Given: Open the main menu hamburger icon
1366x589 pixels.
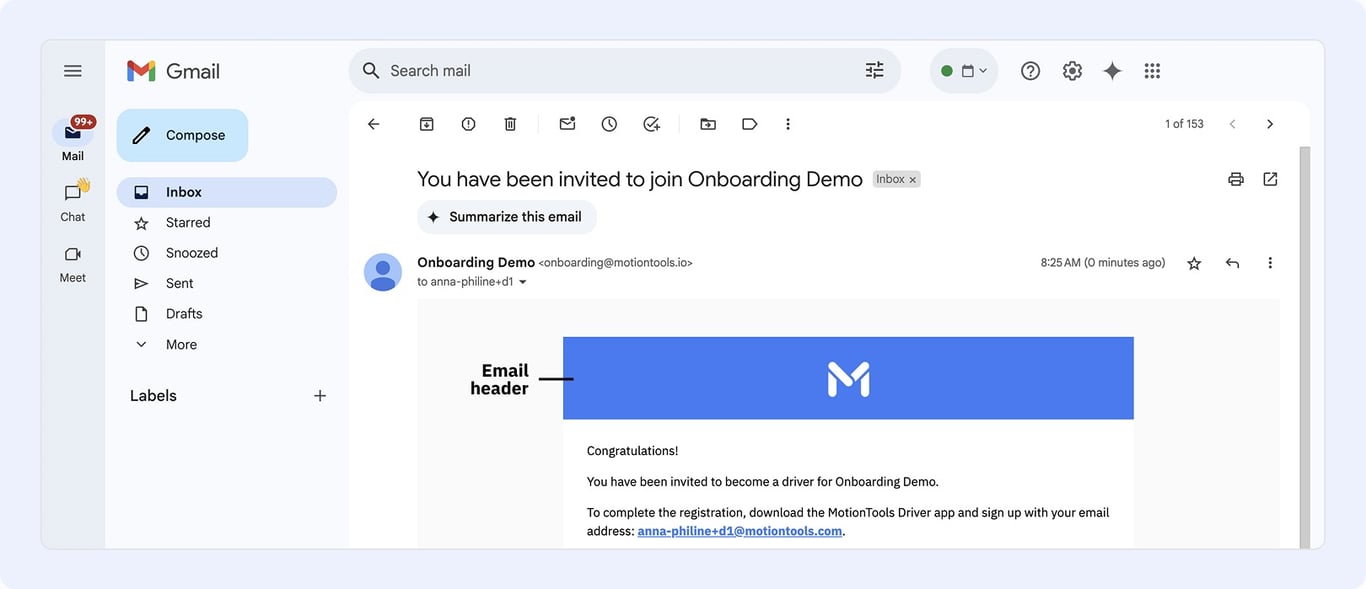Looking at the screenshot, I should click(72, 71).
